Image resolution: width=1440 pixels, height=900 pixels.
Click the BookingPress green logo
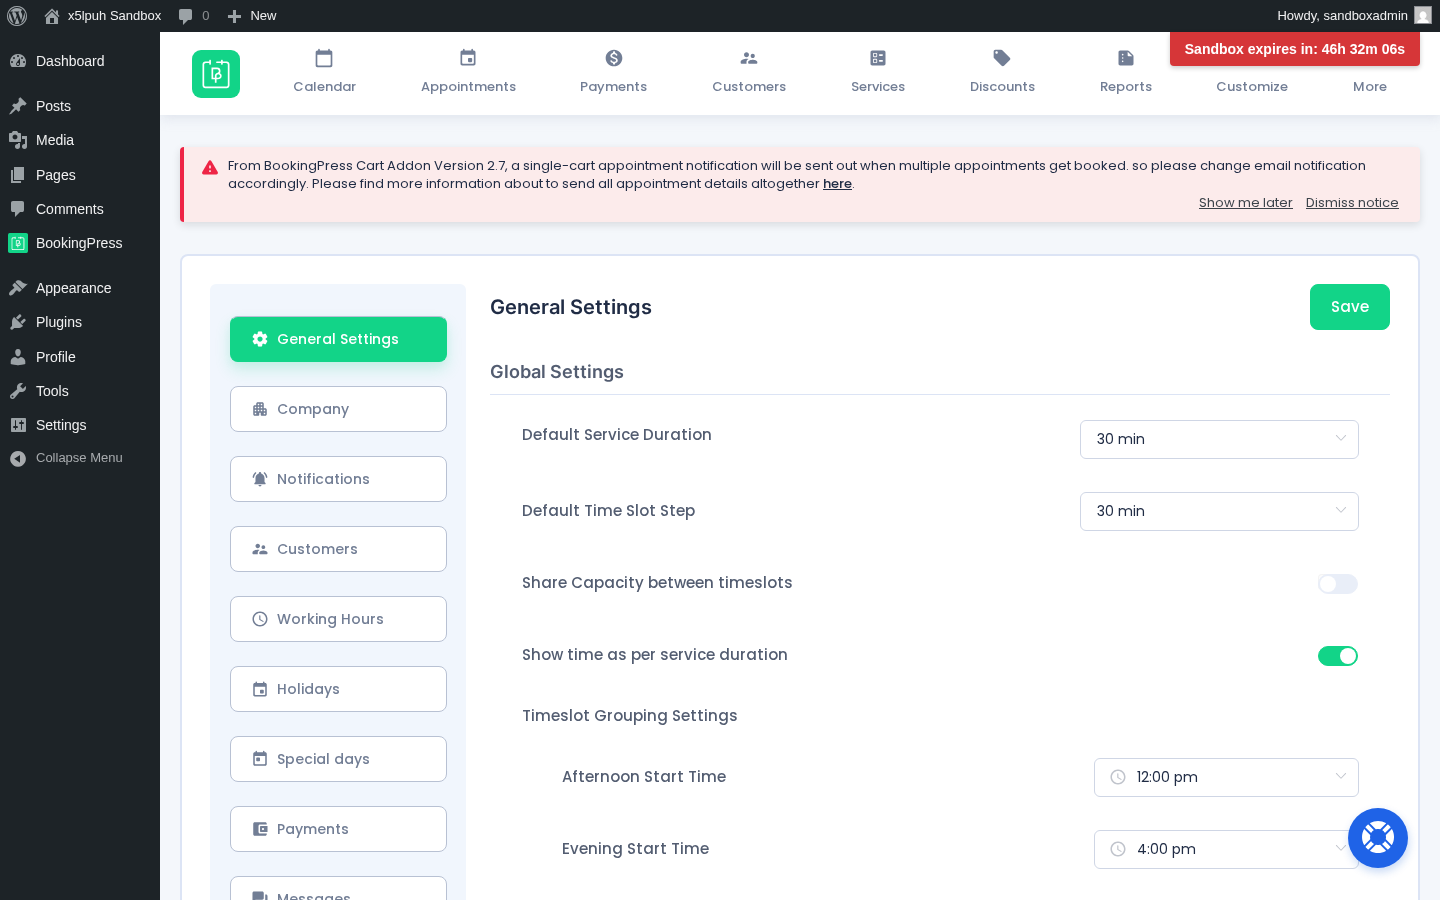(x=216, y=74)
